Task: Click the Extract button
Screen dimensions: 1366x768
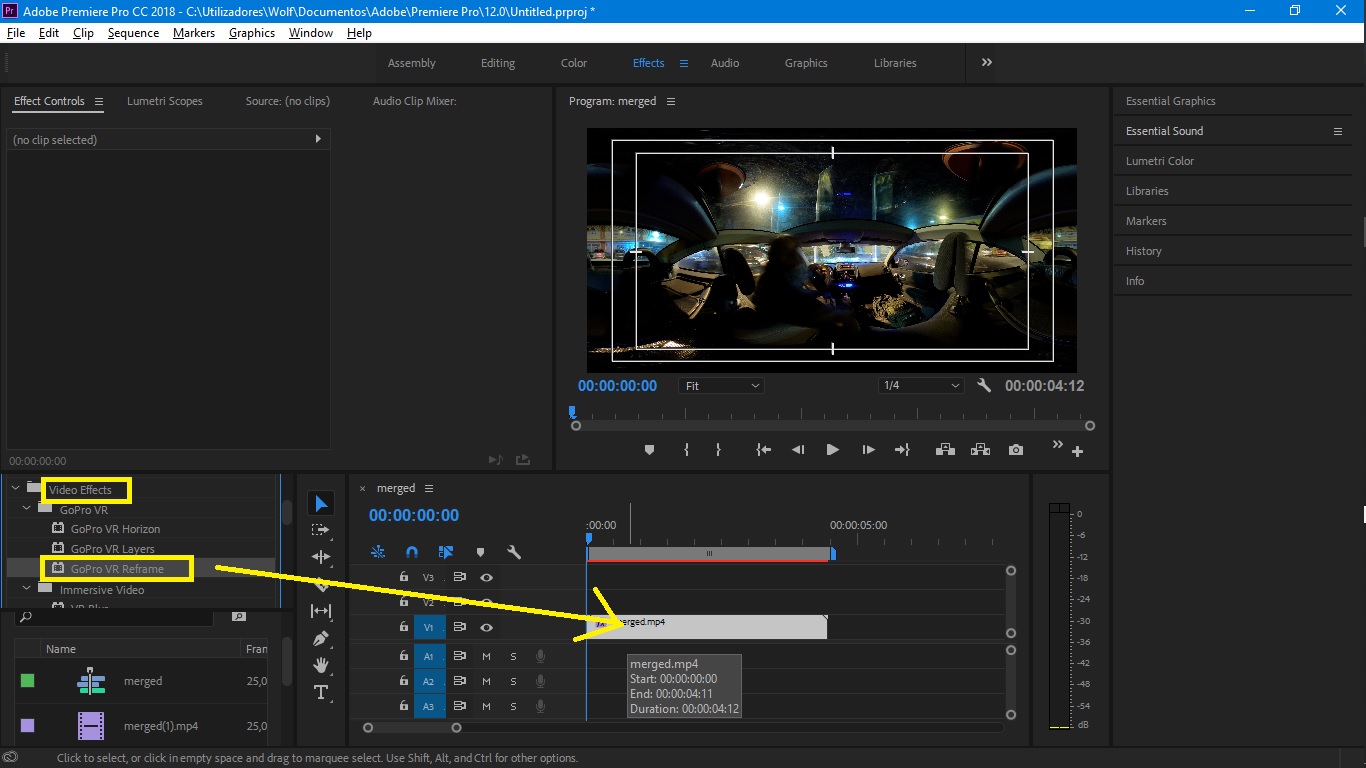Action: point(980,450)
